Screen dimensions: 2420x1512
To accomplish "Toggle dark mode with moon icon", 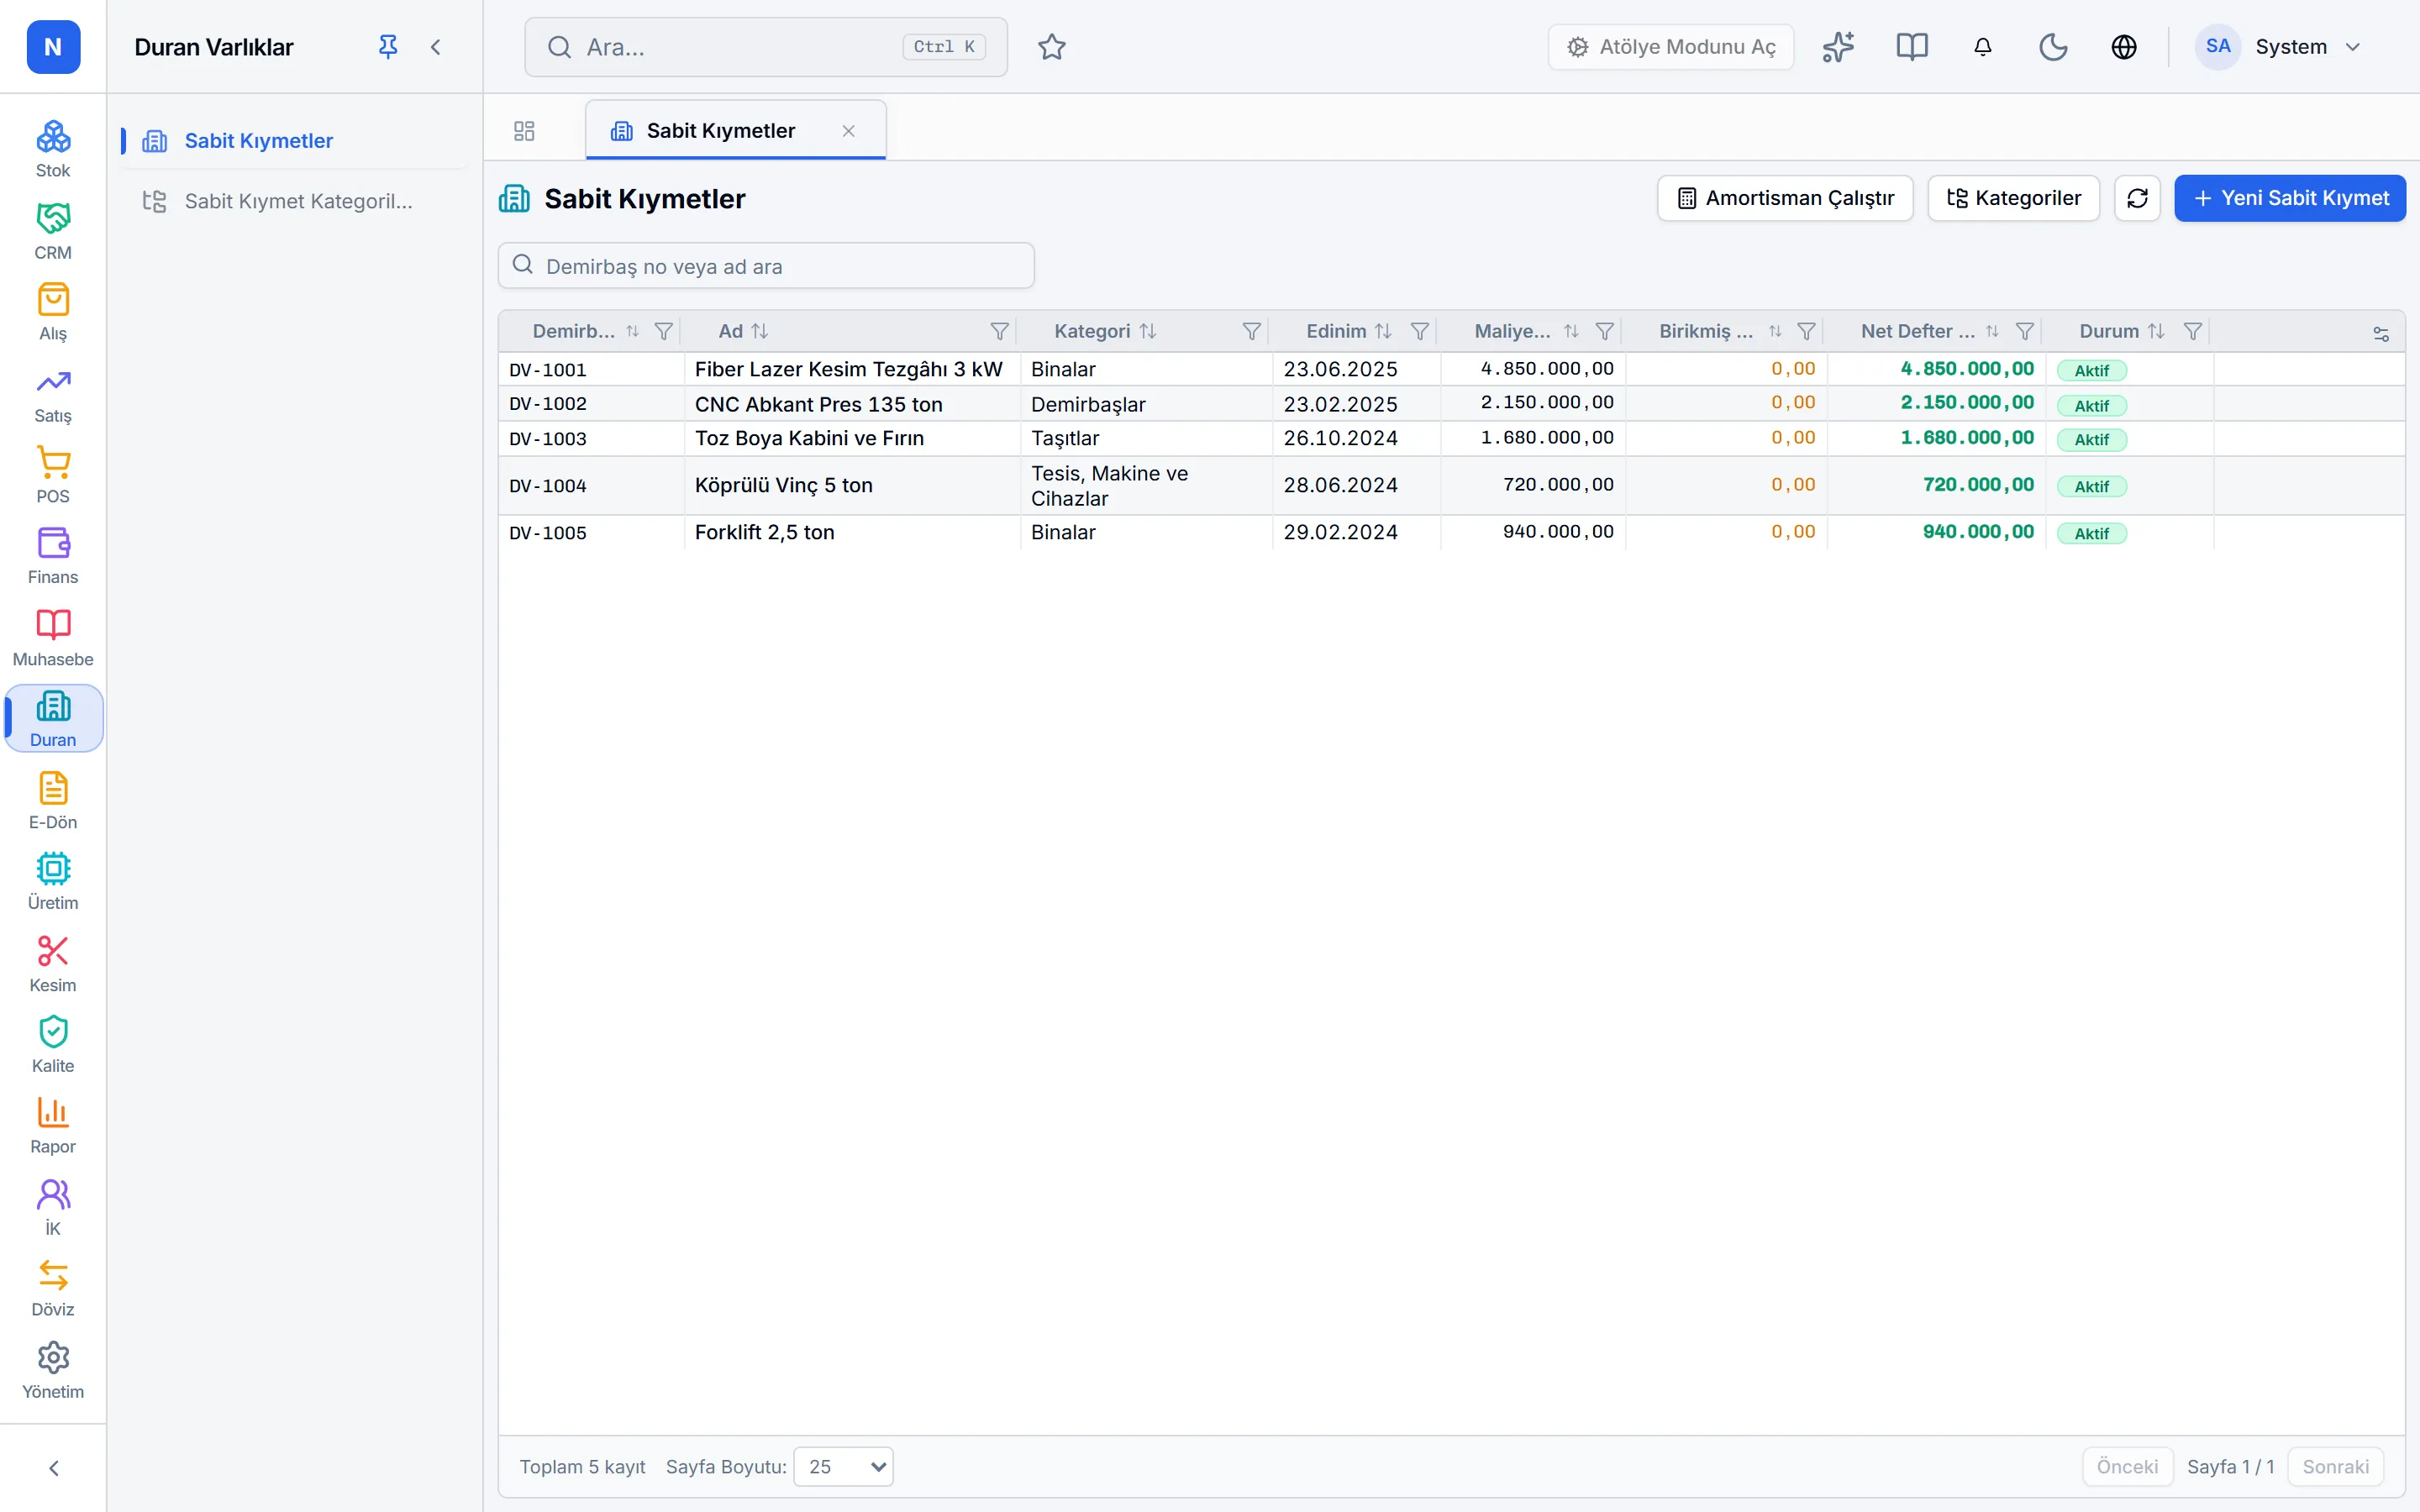I will point(2053,47).
